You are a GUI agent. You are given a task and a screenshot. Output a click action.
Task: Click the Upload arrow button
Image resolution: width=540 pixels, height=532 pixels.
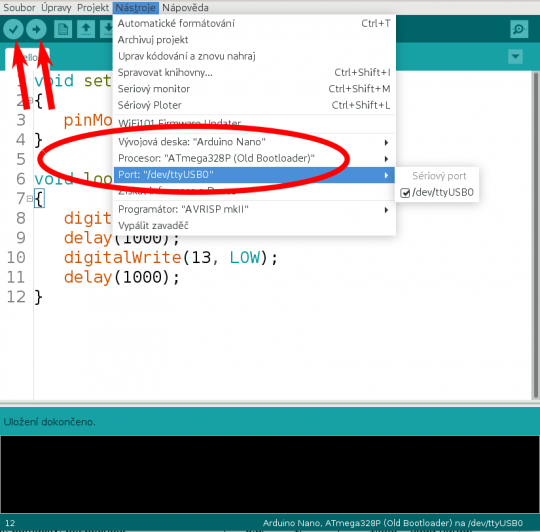coord(36,29)
